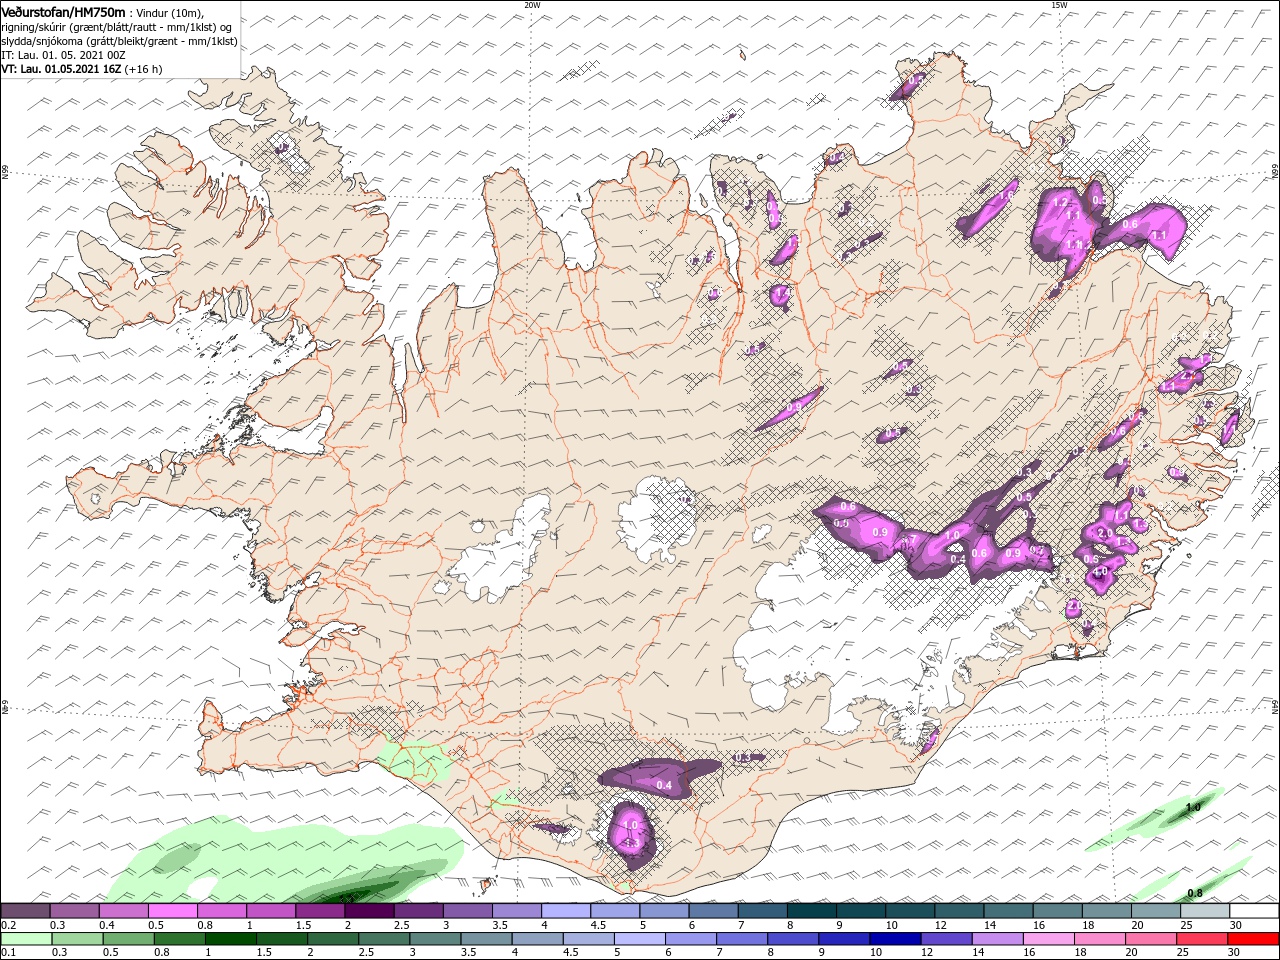Image resolution: width=1280 pixels, height=960 pixels.
Task: Pick the violet rain-scale swatch at 12
Action: point(947,939)
